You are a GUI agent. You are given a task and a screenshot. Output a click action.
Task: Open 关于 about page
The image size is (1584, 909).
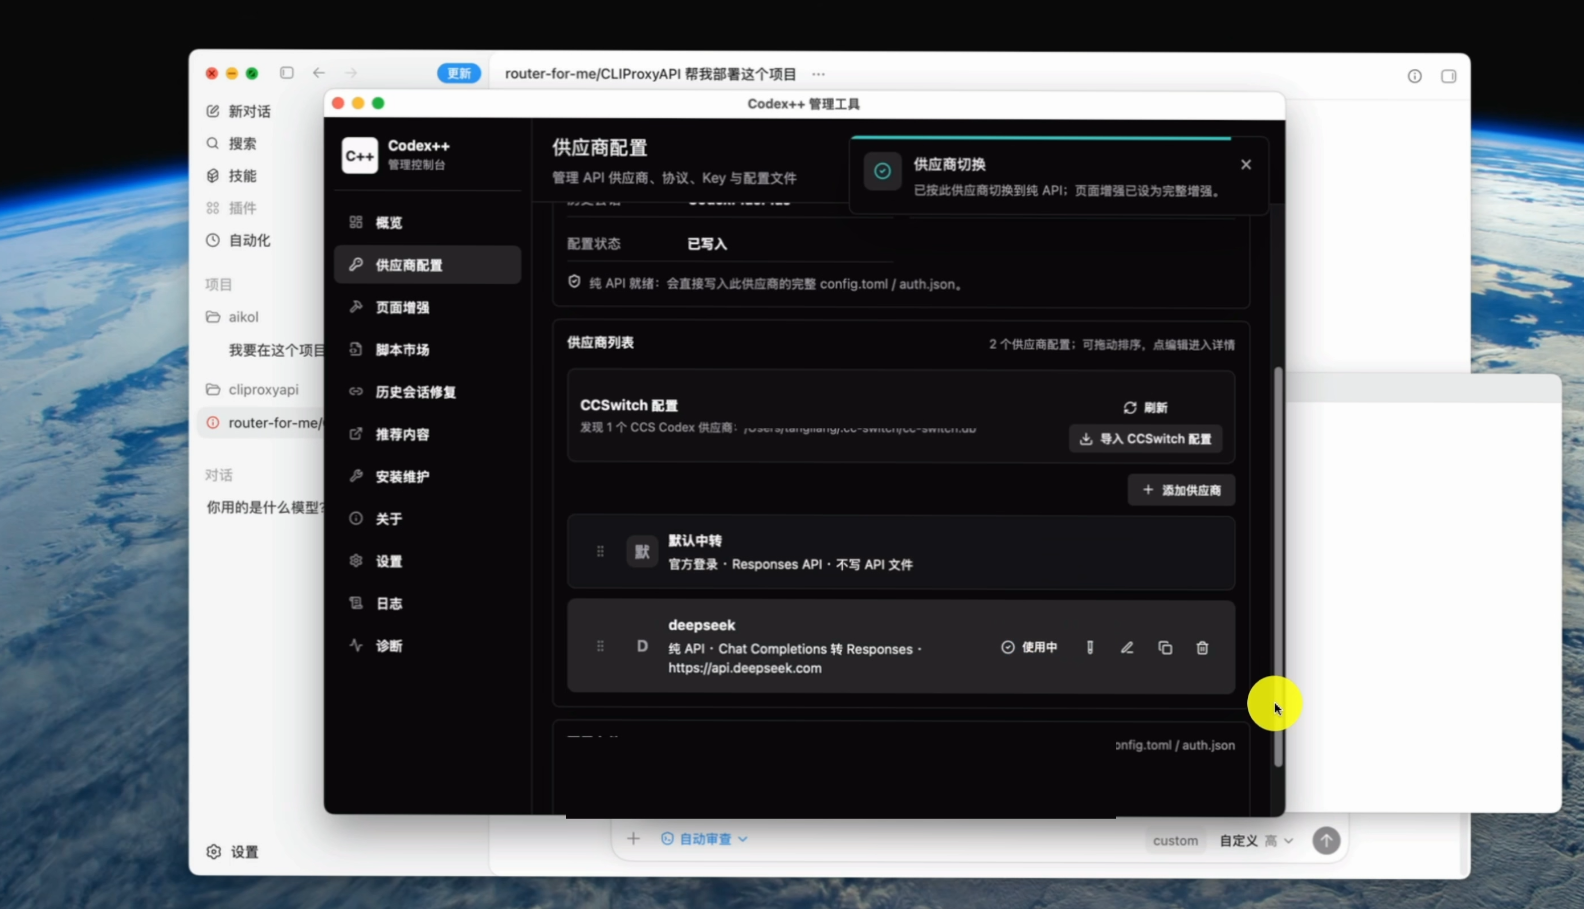tap(427, 519)
